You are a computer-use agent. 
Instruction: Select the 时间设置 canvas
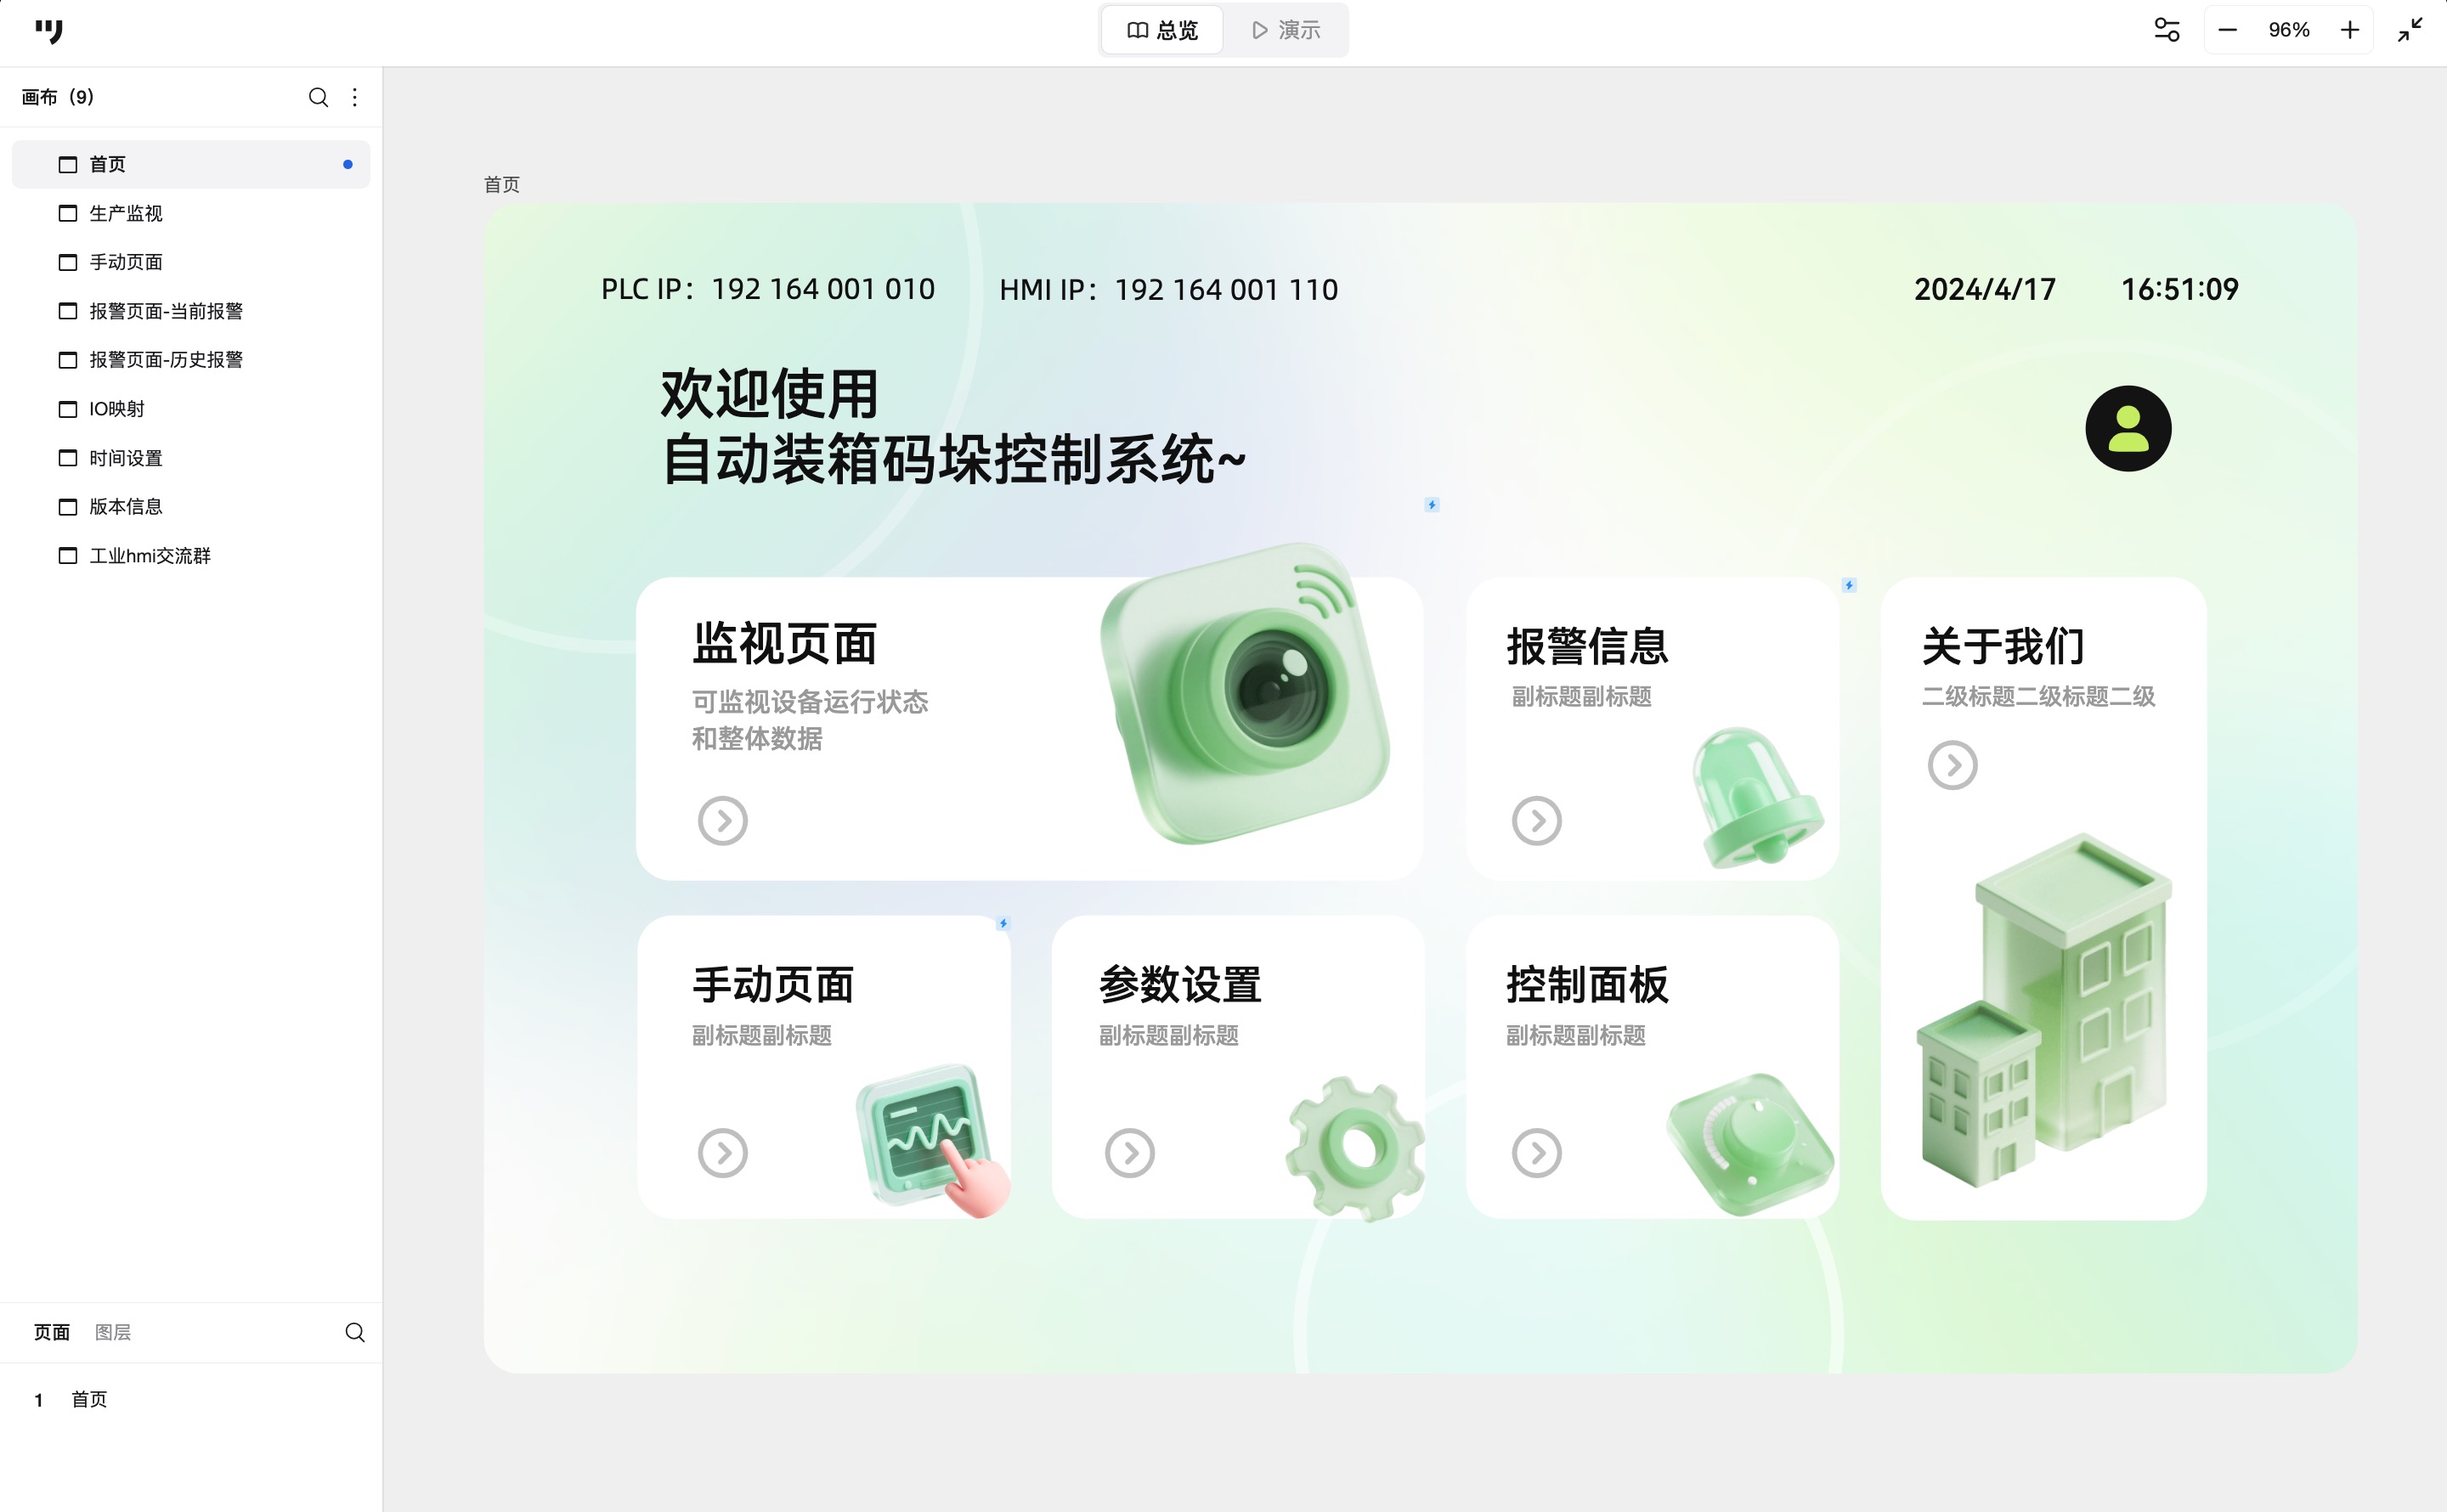pyautogui.click(x=191, y=458)
